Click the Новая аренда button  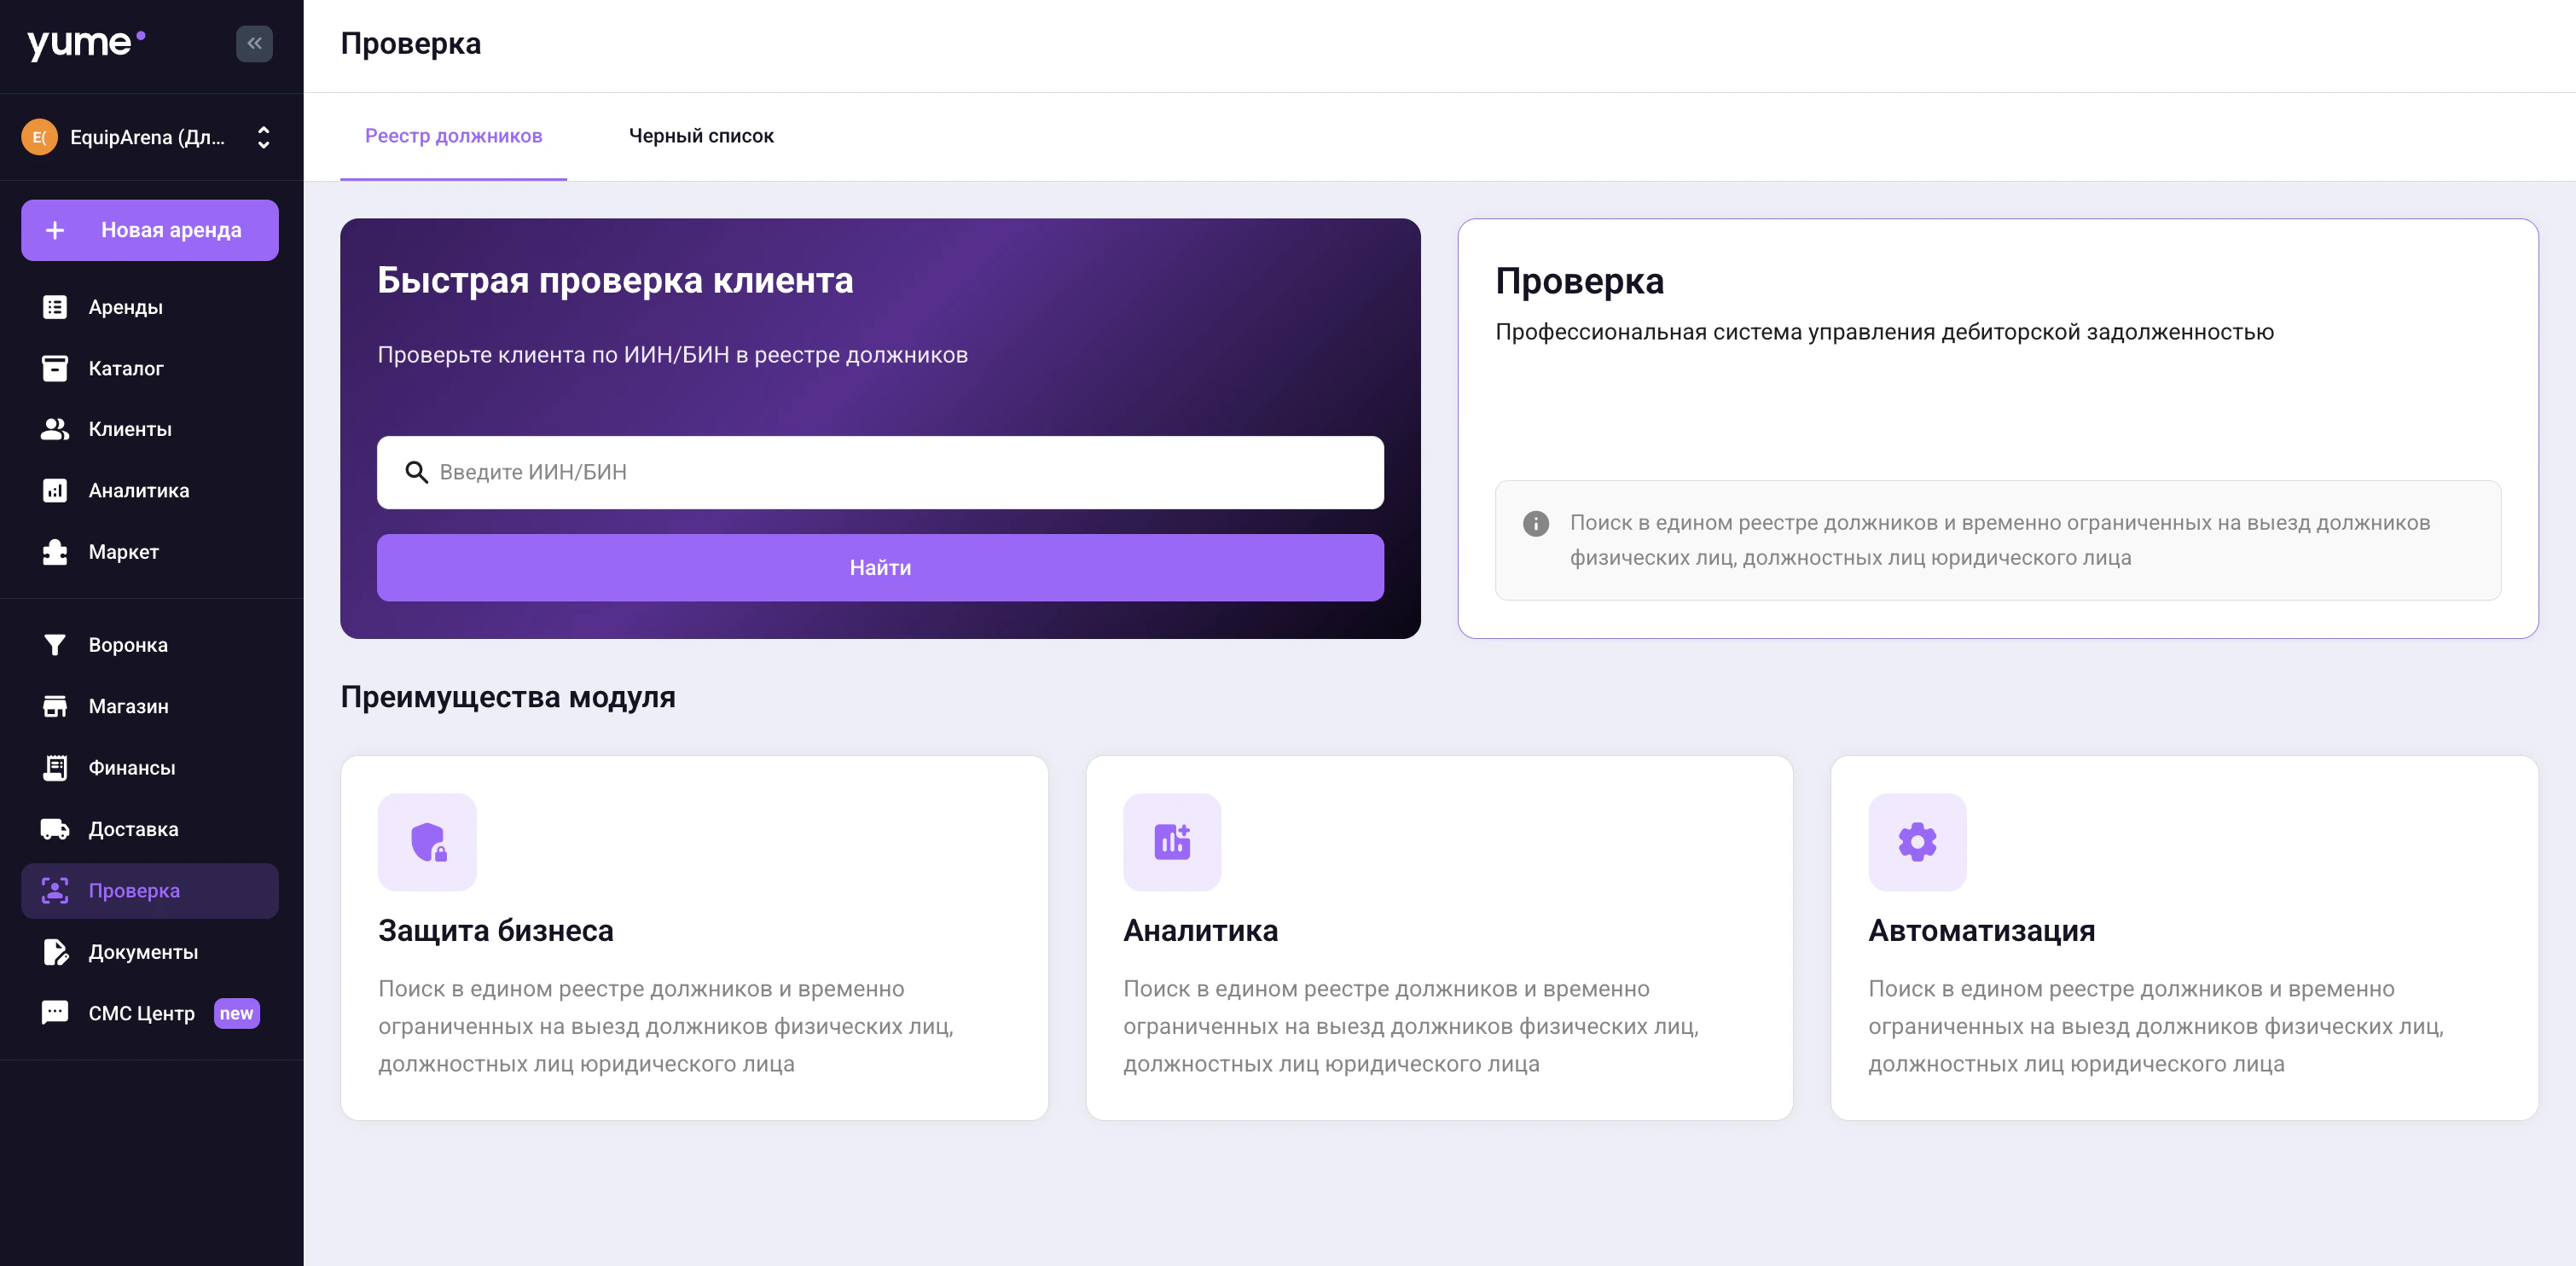(150, 230)
